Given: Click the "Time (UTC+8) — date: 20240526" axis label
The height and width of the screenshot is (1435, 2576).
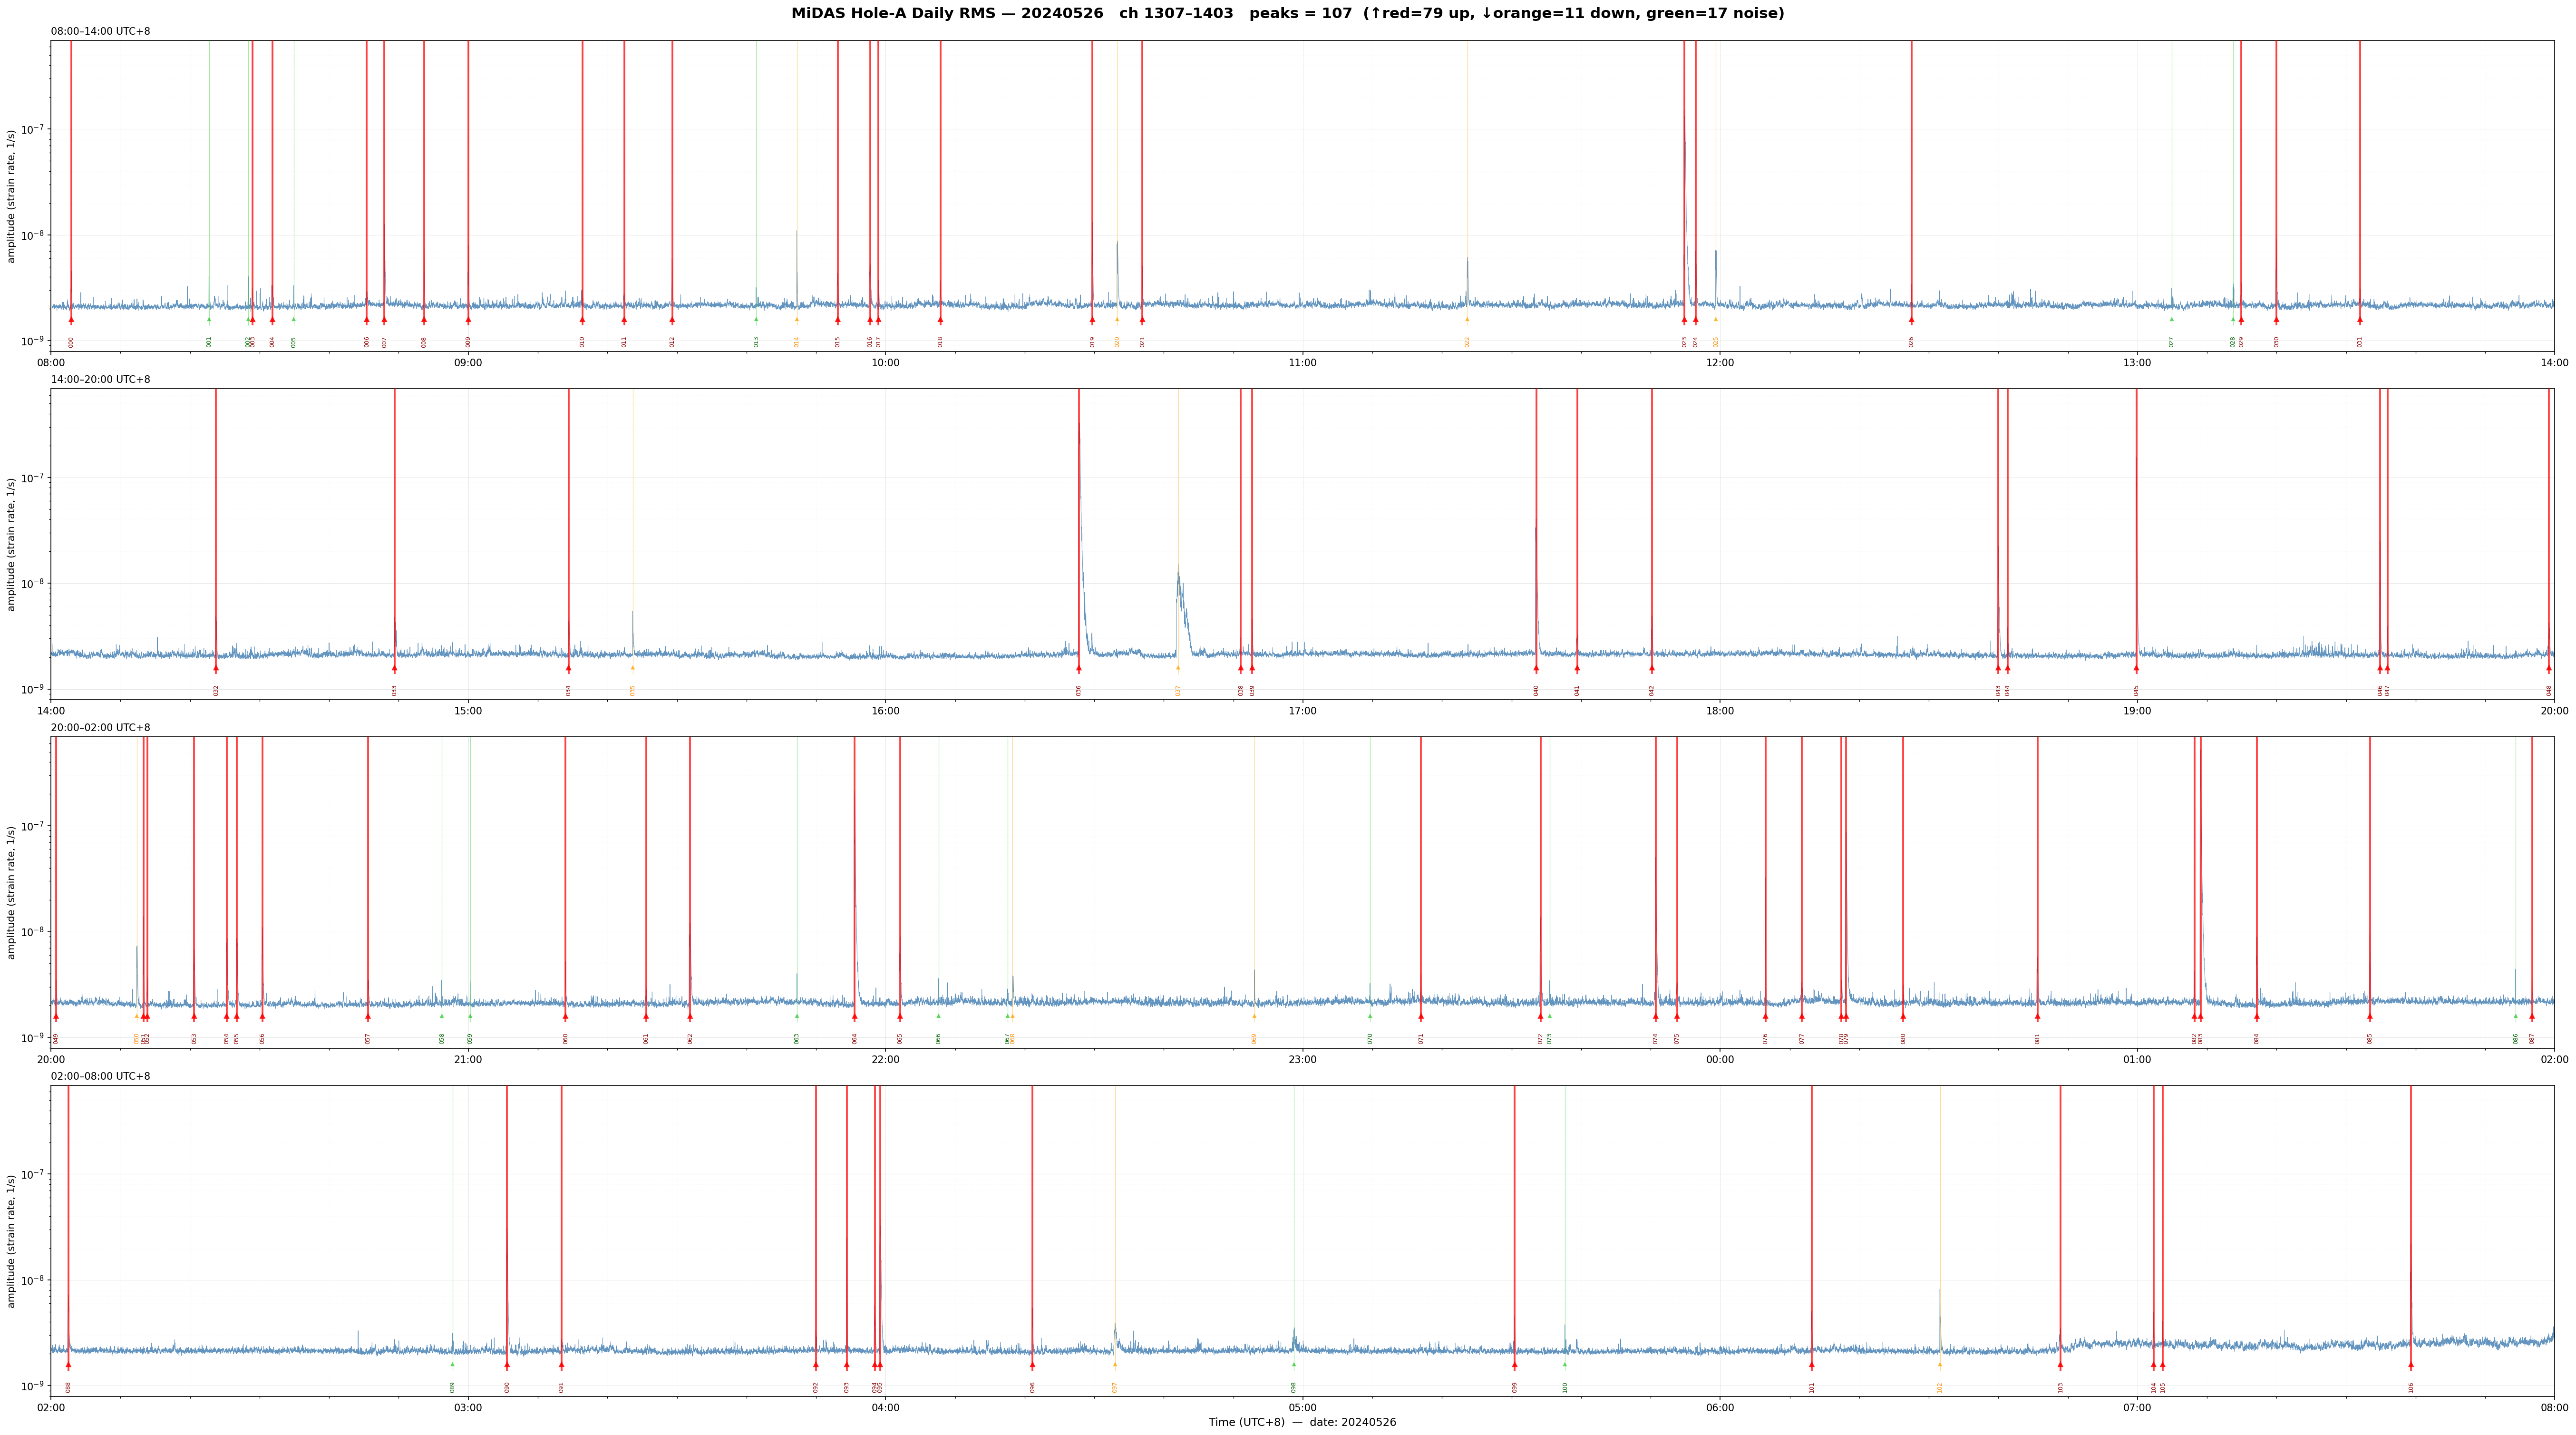Looking at the screenshot, I should (x=1302, y=1422).
